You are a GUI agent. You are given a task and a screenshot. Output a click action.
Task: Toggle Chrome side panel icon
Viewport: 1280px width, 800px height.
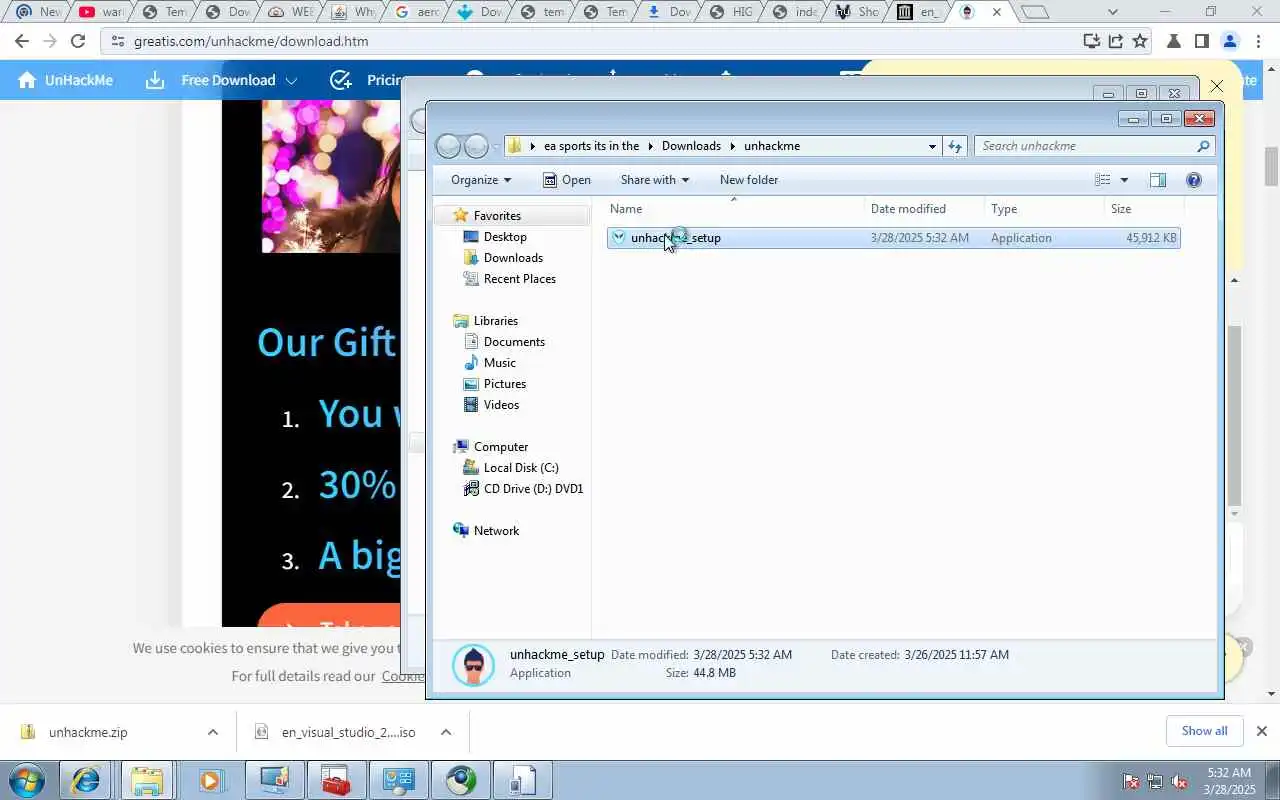click(1202, 41)
